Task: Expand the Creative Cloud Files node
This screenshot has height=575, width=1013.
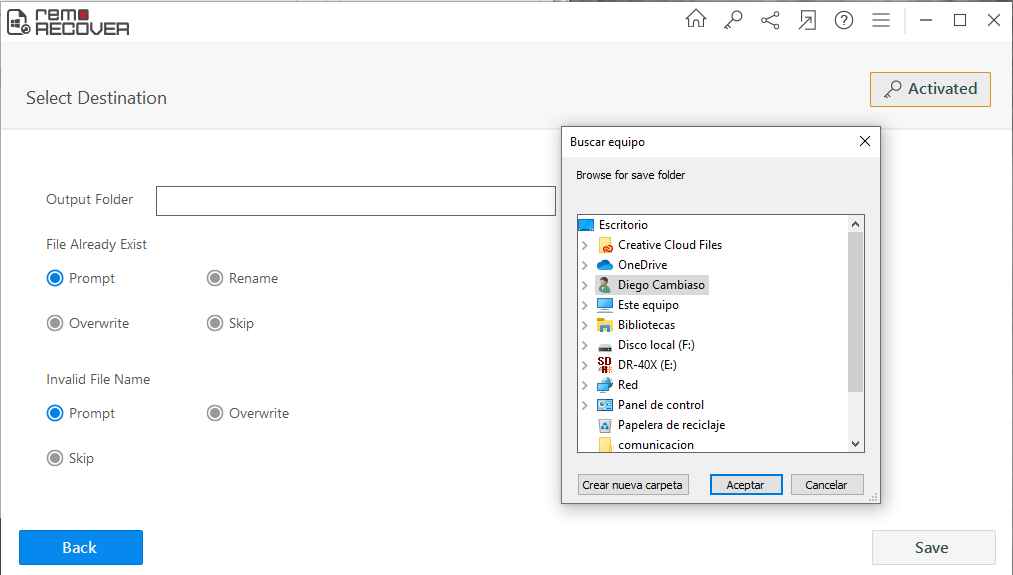Action: [x=585, y=245]
